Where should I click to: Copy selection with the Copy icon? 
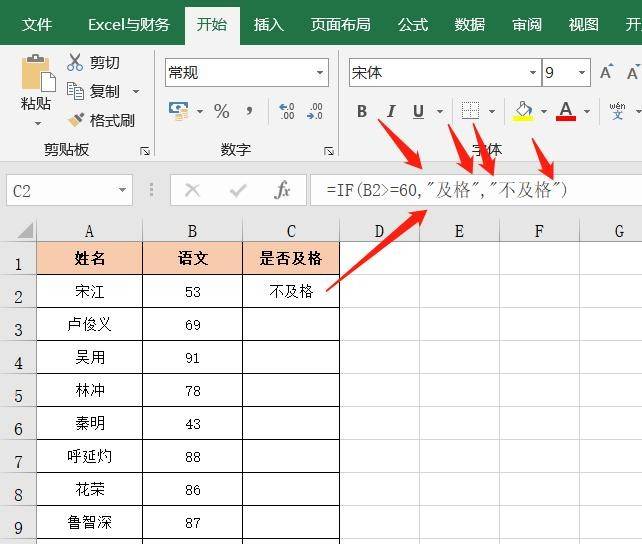(75, 91)
